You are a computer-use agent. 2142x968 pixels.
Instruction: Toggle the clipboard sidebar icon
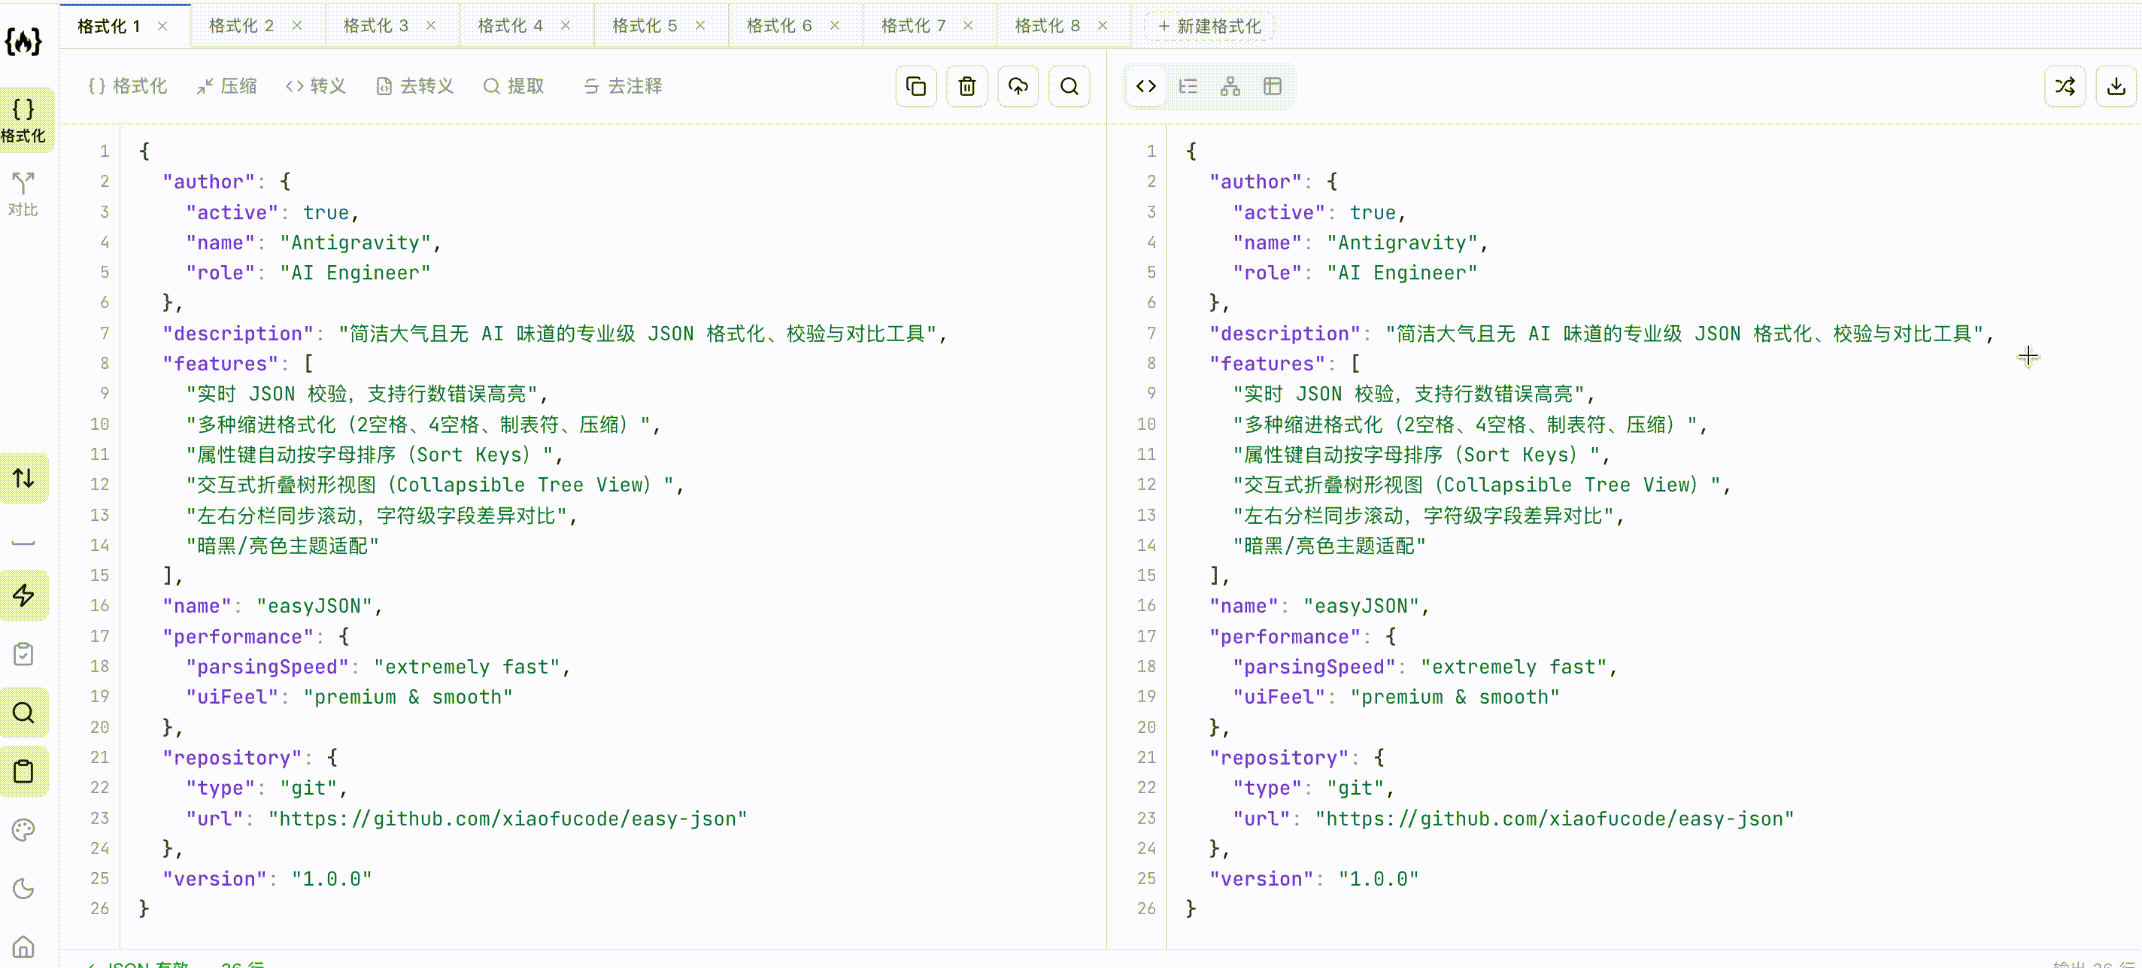23,772
